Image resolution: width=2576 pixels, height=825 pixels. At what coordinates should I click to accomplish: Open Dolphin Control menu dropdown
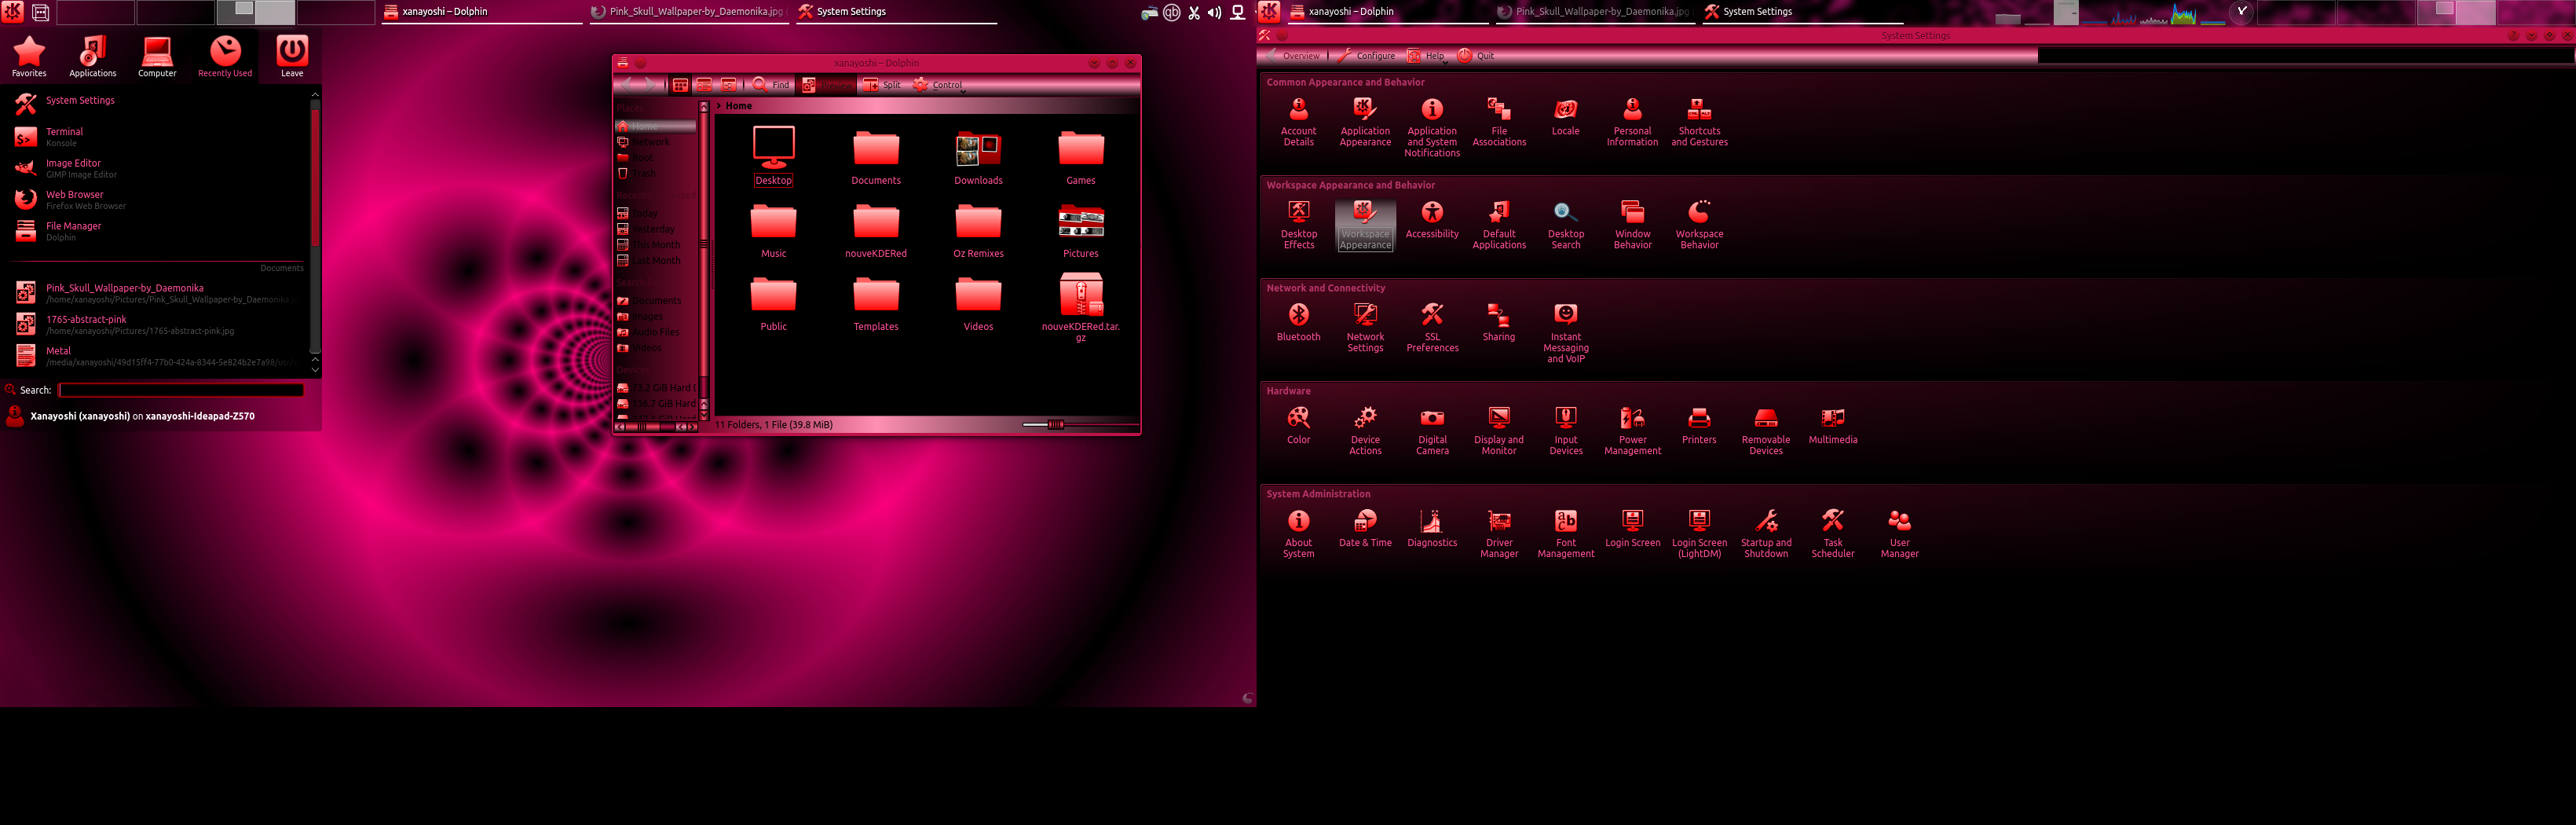tap(938, 85)
